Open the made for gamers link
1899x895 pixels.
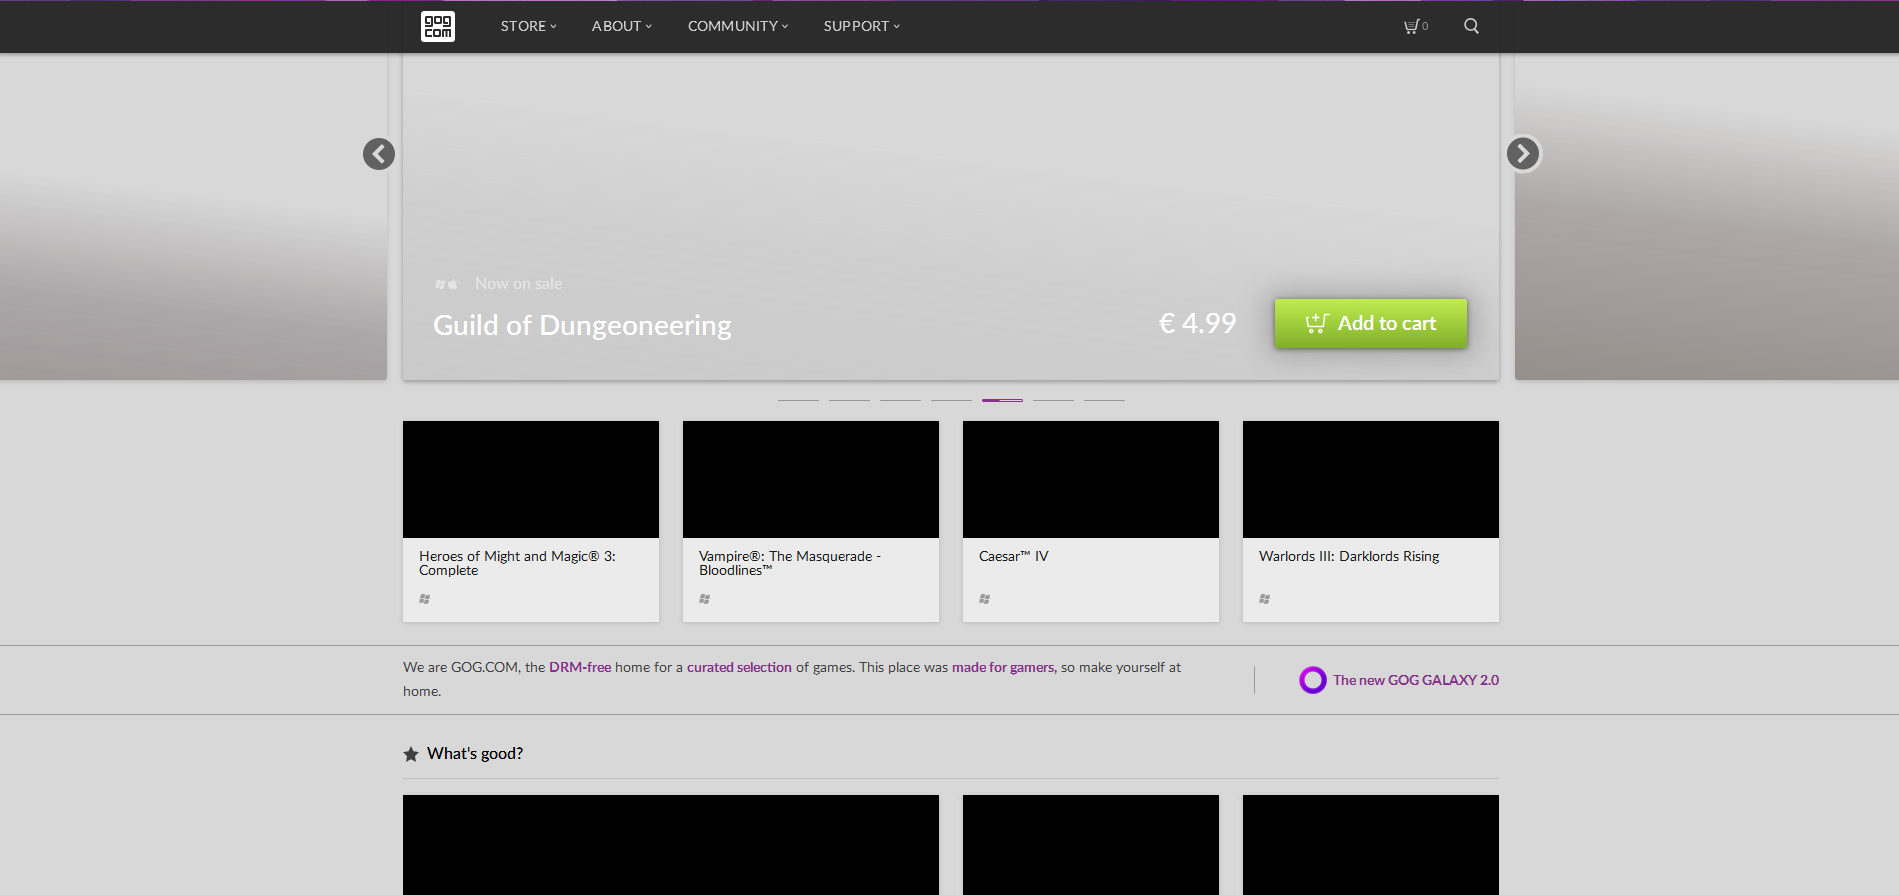click(1003, 667)
